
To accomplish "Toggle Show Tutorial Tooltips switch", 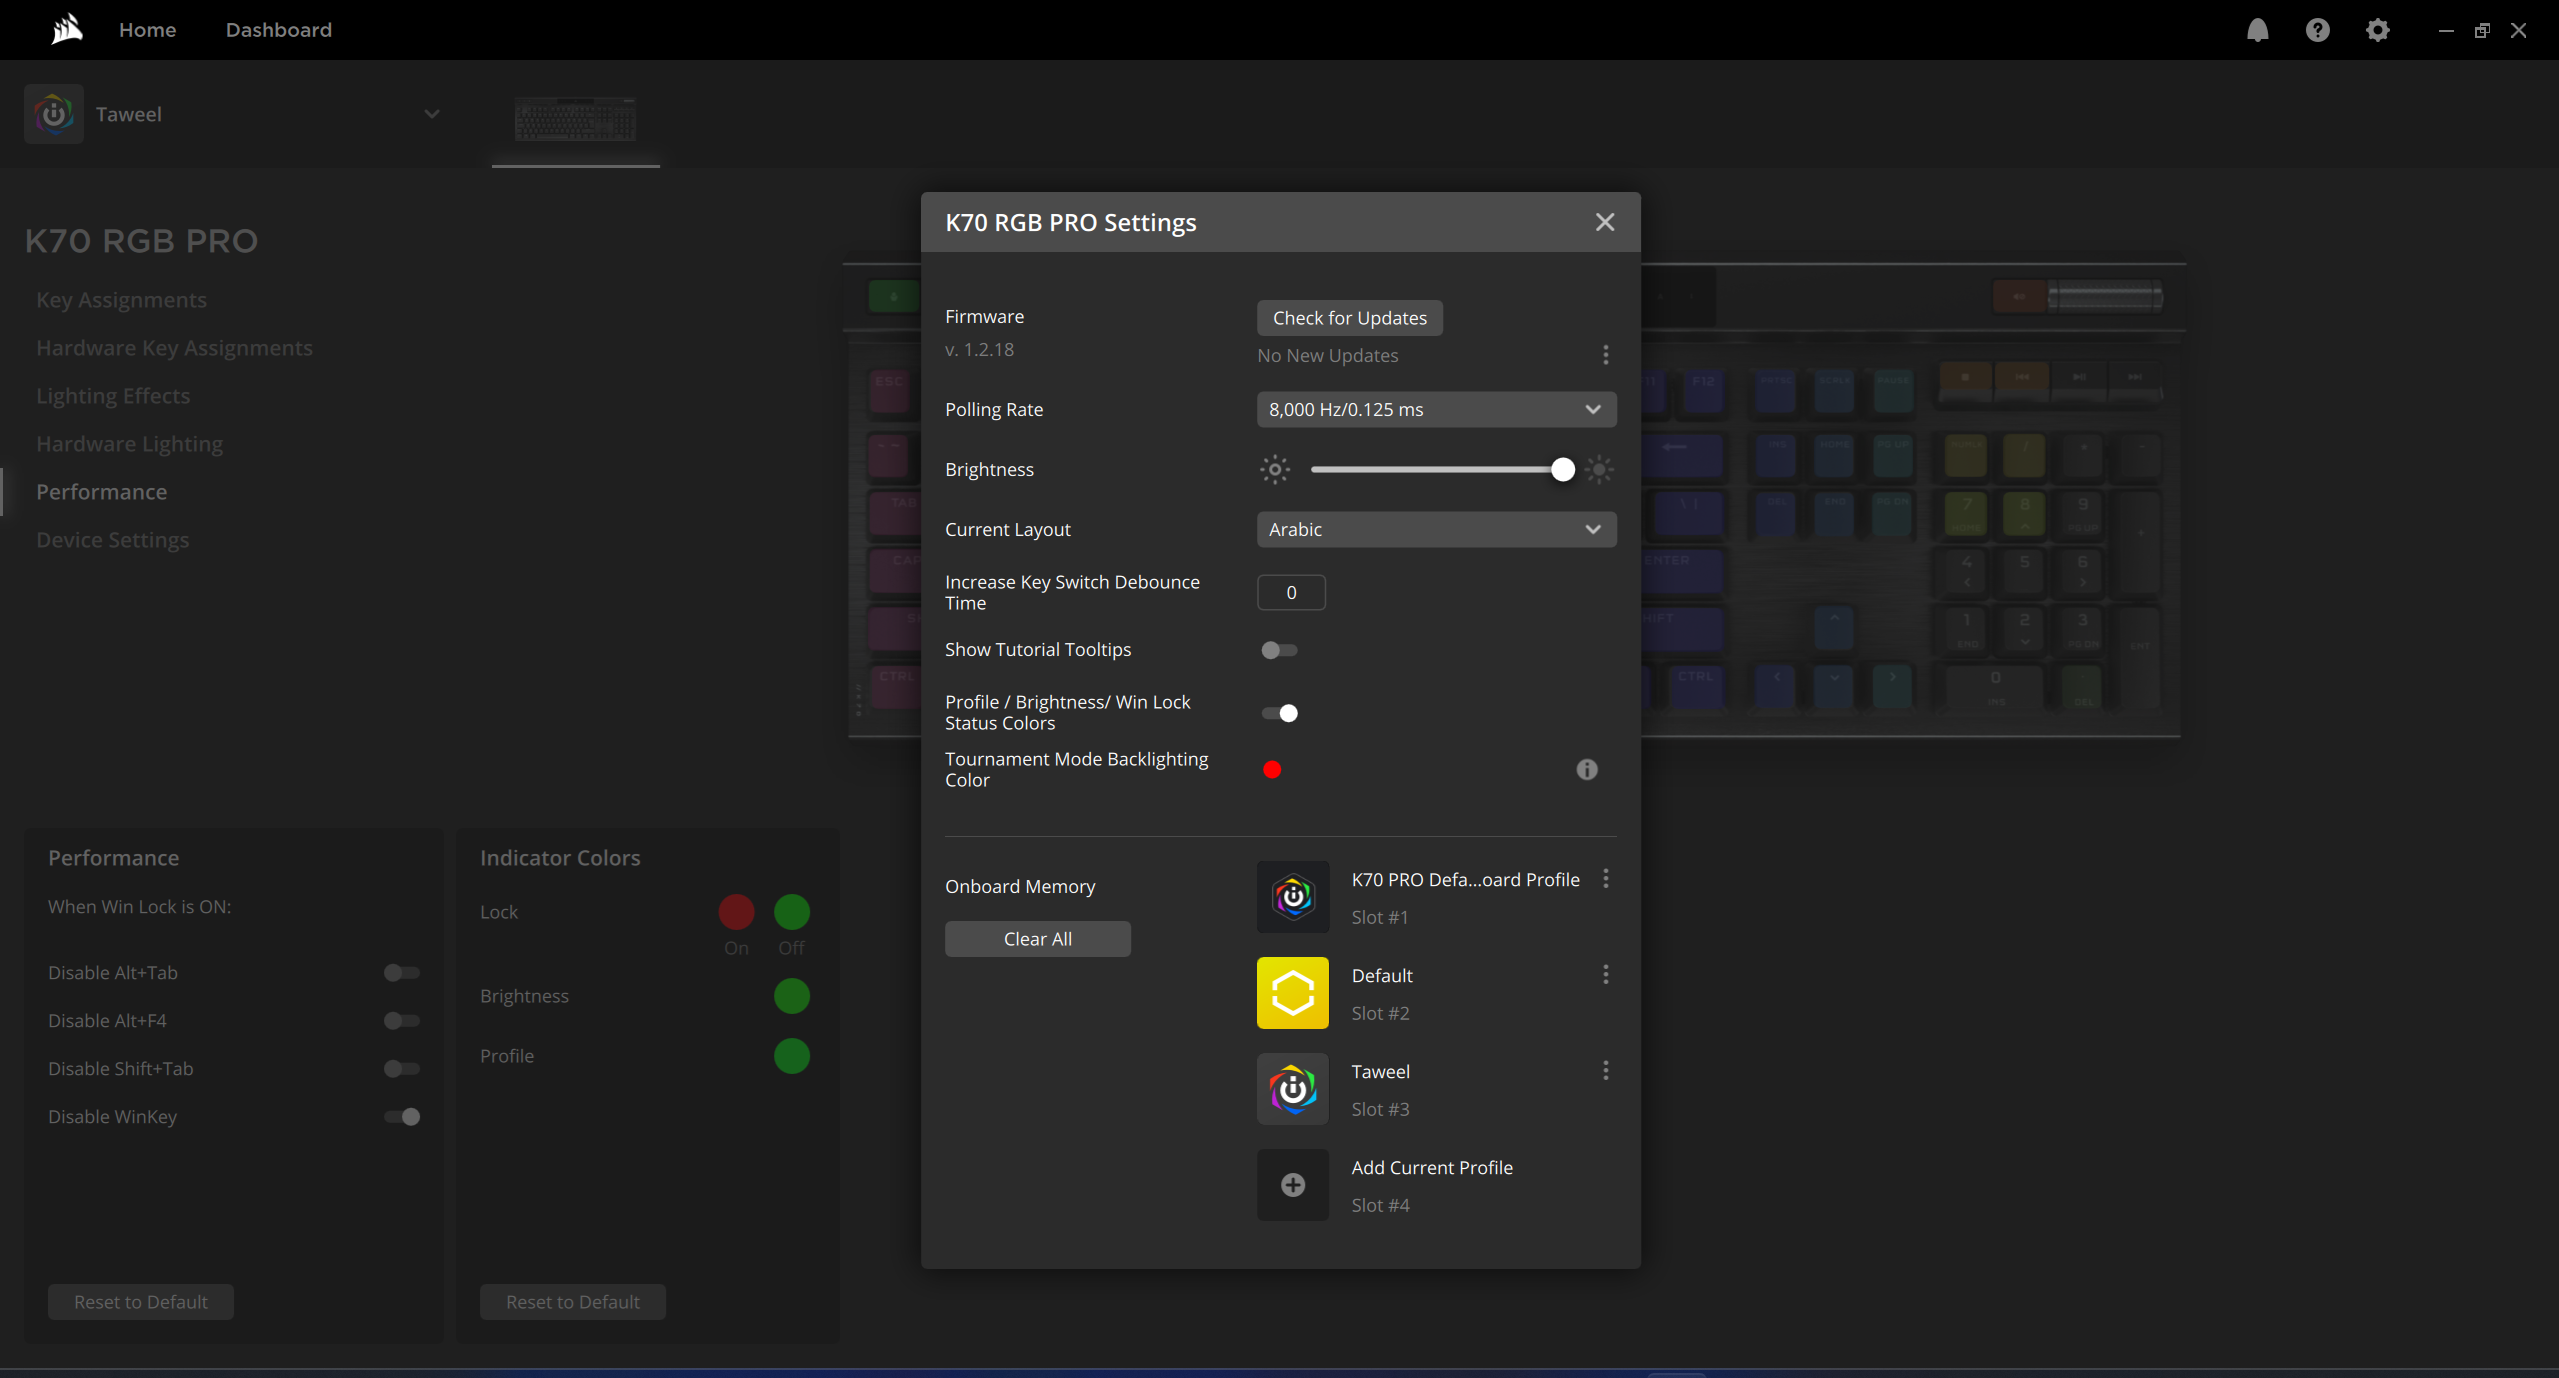I will click(x=1279, y=650).
